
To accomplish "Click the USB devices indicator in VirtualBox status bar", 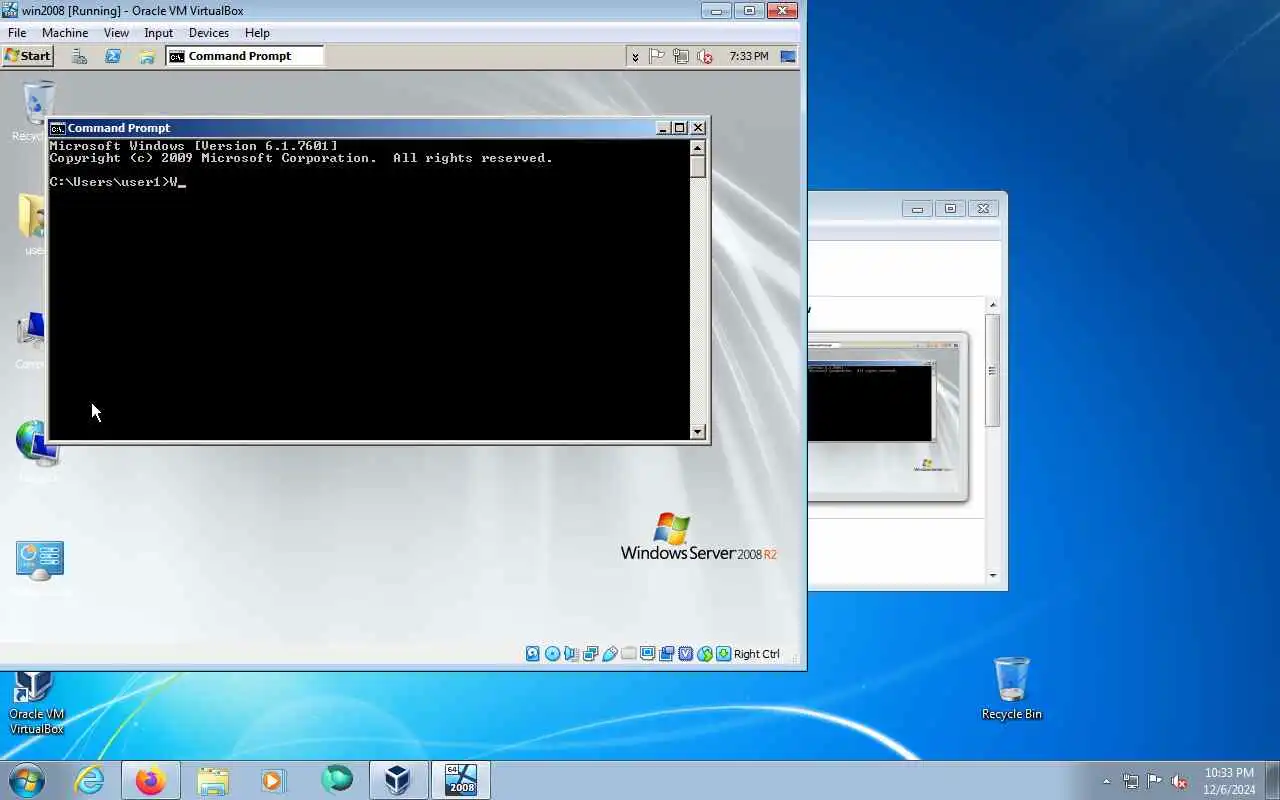I will click(x=609, y=654).
